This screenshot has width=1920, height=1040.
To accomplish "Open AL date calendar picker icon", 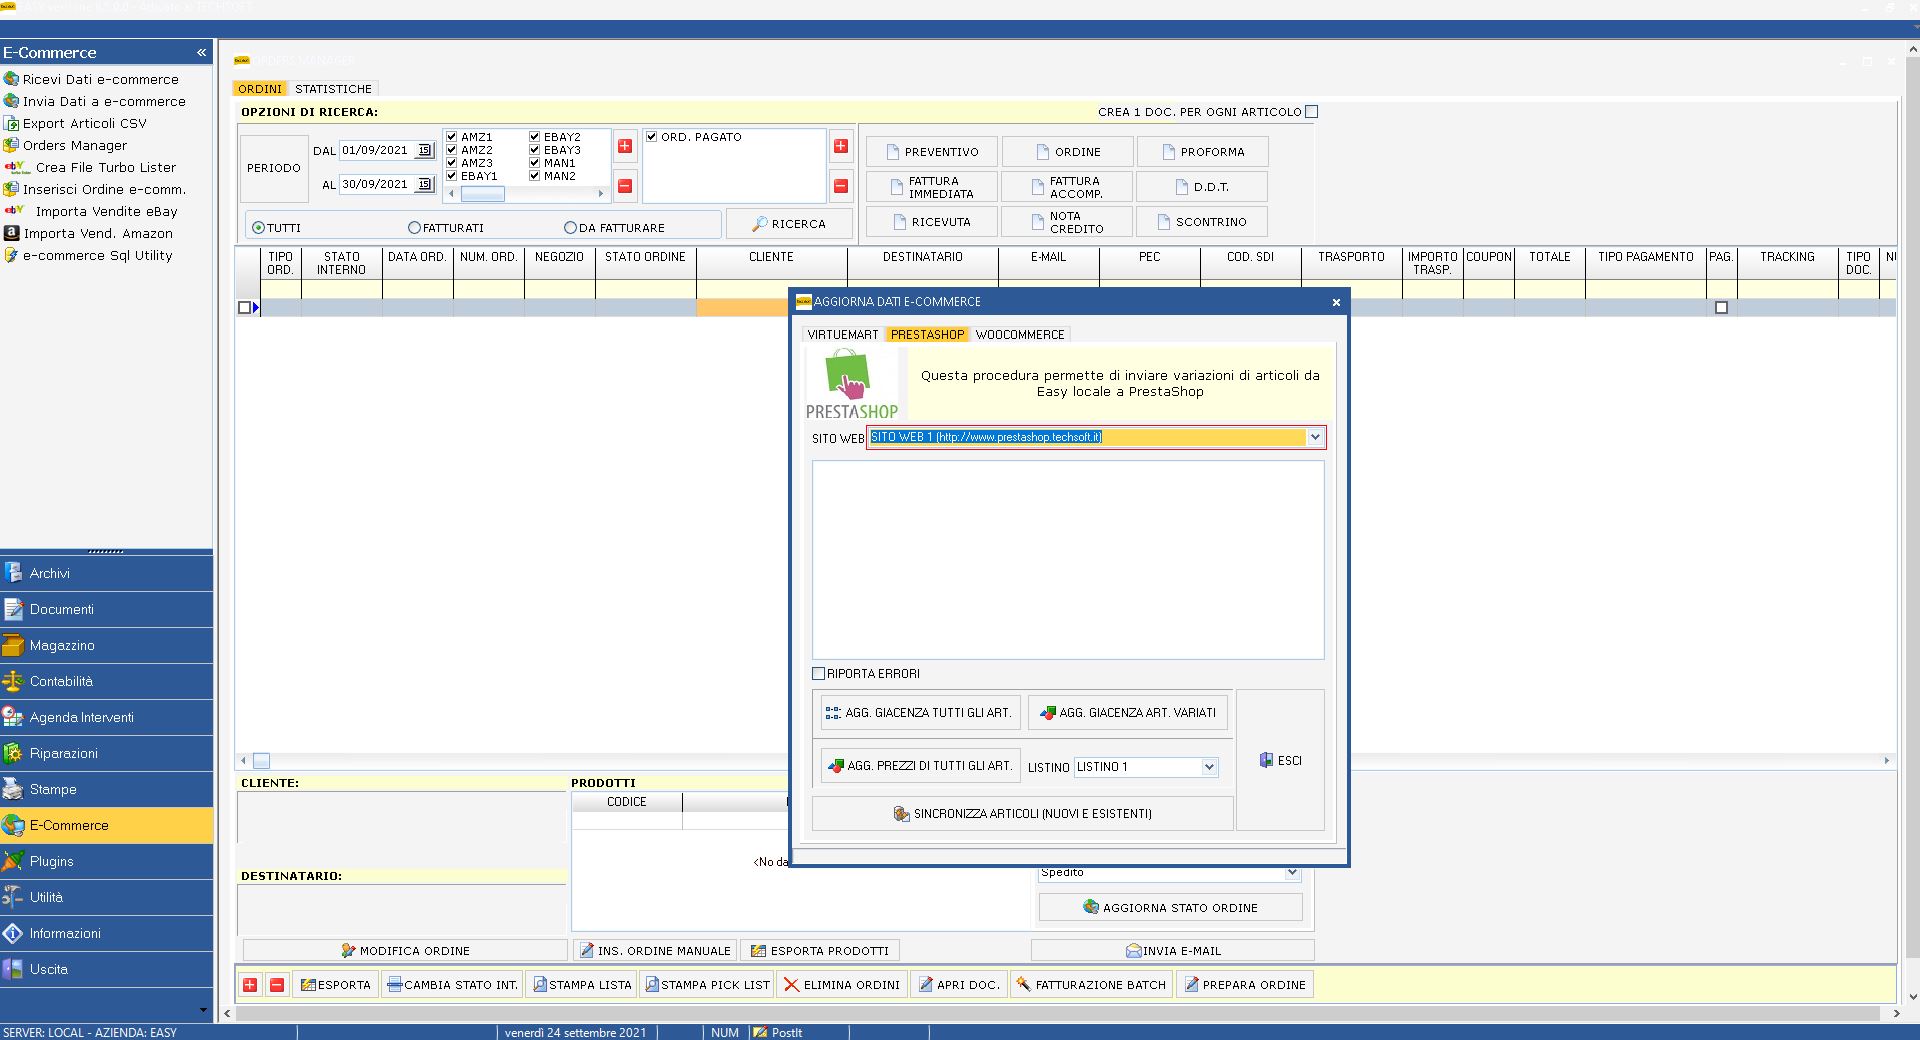I will click(x=424, y=184).
